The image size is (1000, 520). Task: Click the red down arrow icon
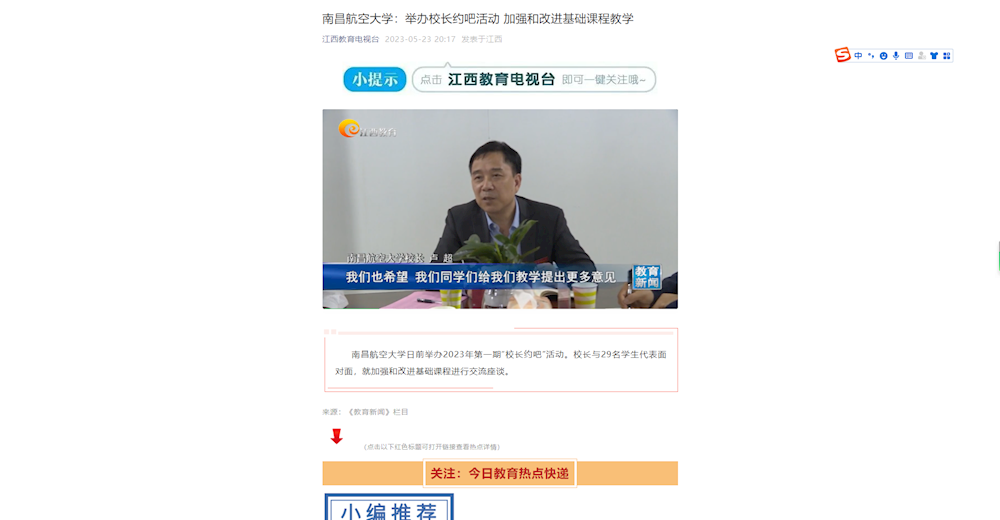337,436
